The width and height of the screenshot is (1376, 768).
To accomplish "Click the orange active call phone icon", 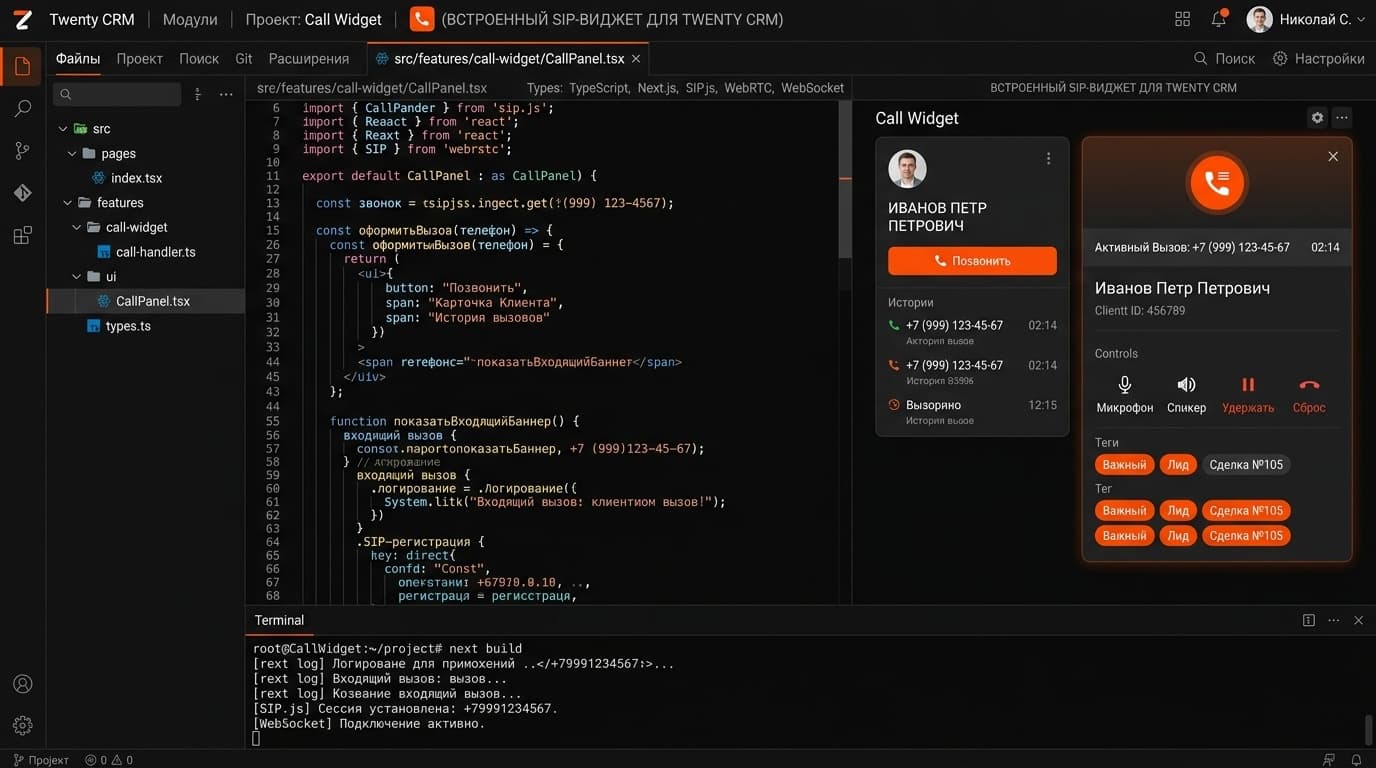I will click(1217, 183).
